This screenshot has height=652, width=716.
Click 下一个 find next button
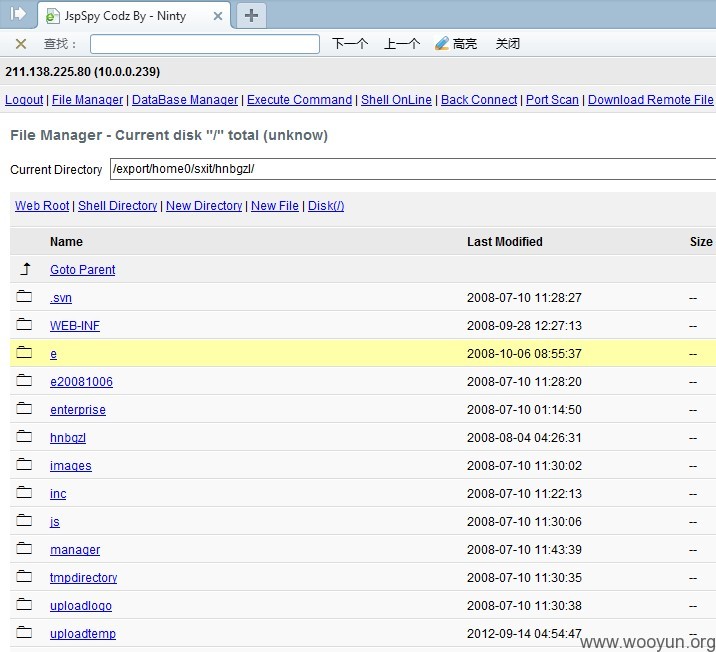(x=349, y=44)
